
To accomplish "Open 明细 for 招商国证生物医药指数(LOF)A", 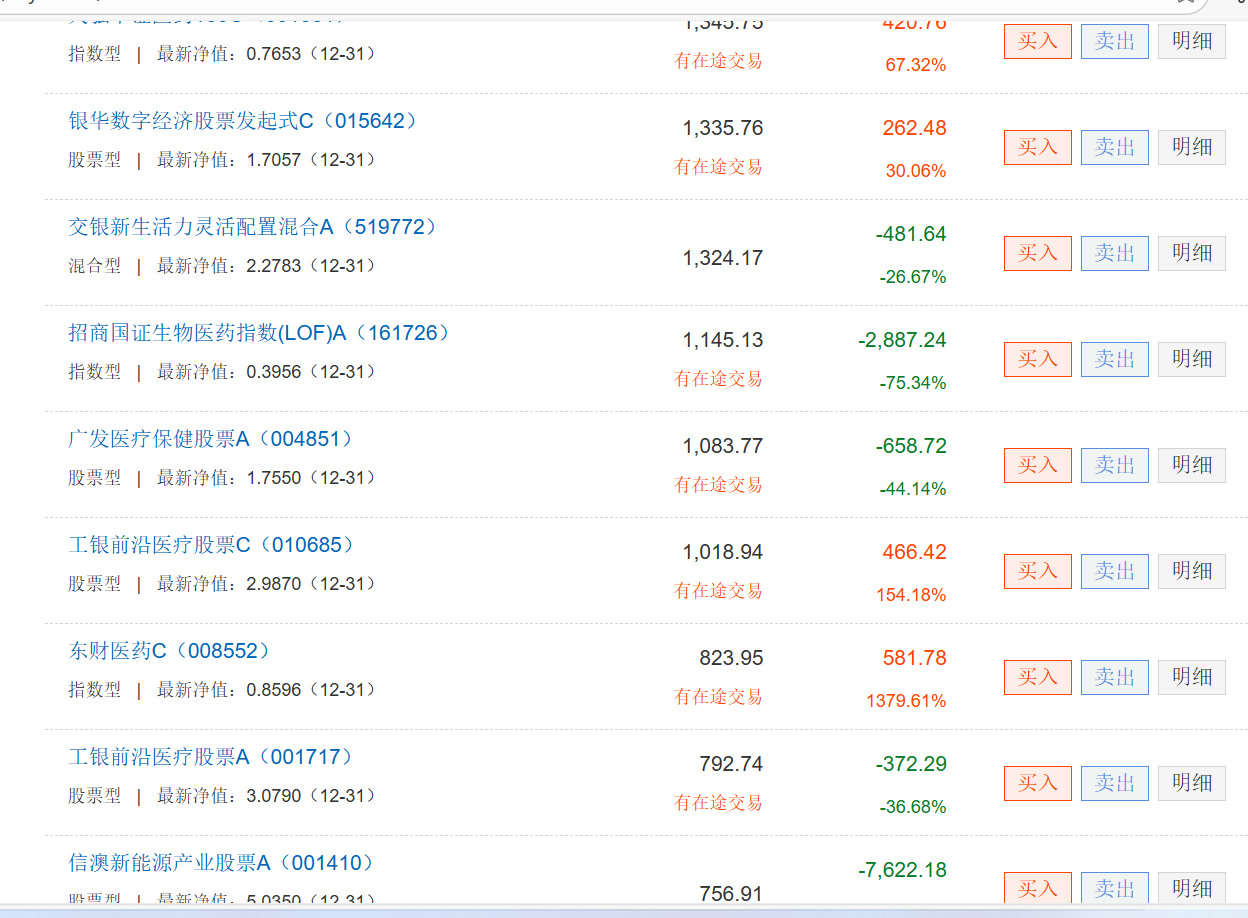I will point(1192,359).
